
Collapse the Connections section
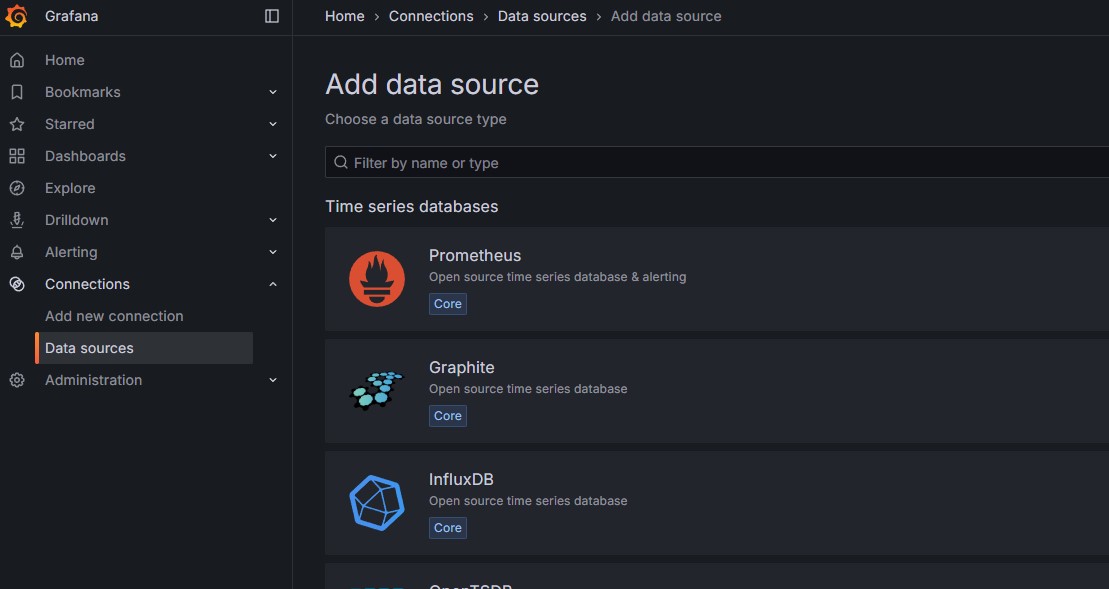pyautogui.click(x=272, y=283)
